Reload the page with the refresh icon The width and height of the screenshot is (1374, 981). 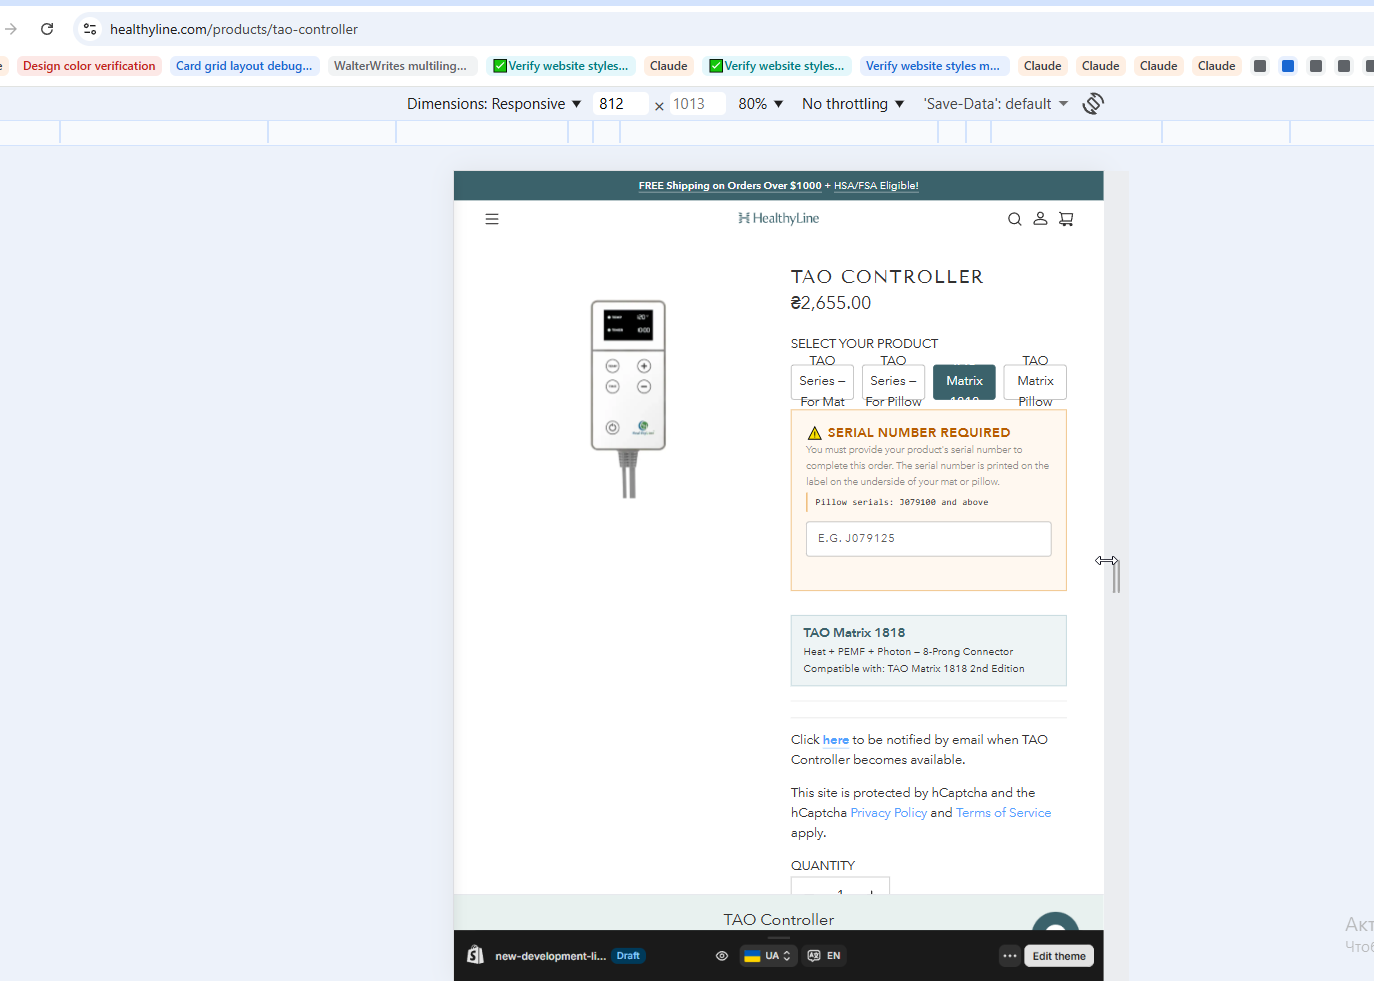(x=47, y=29)
